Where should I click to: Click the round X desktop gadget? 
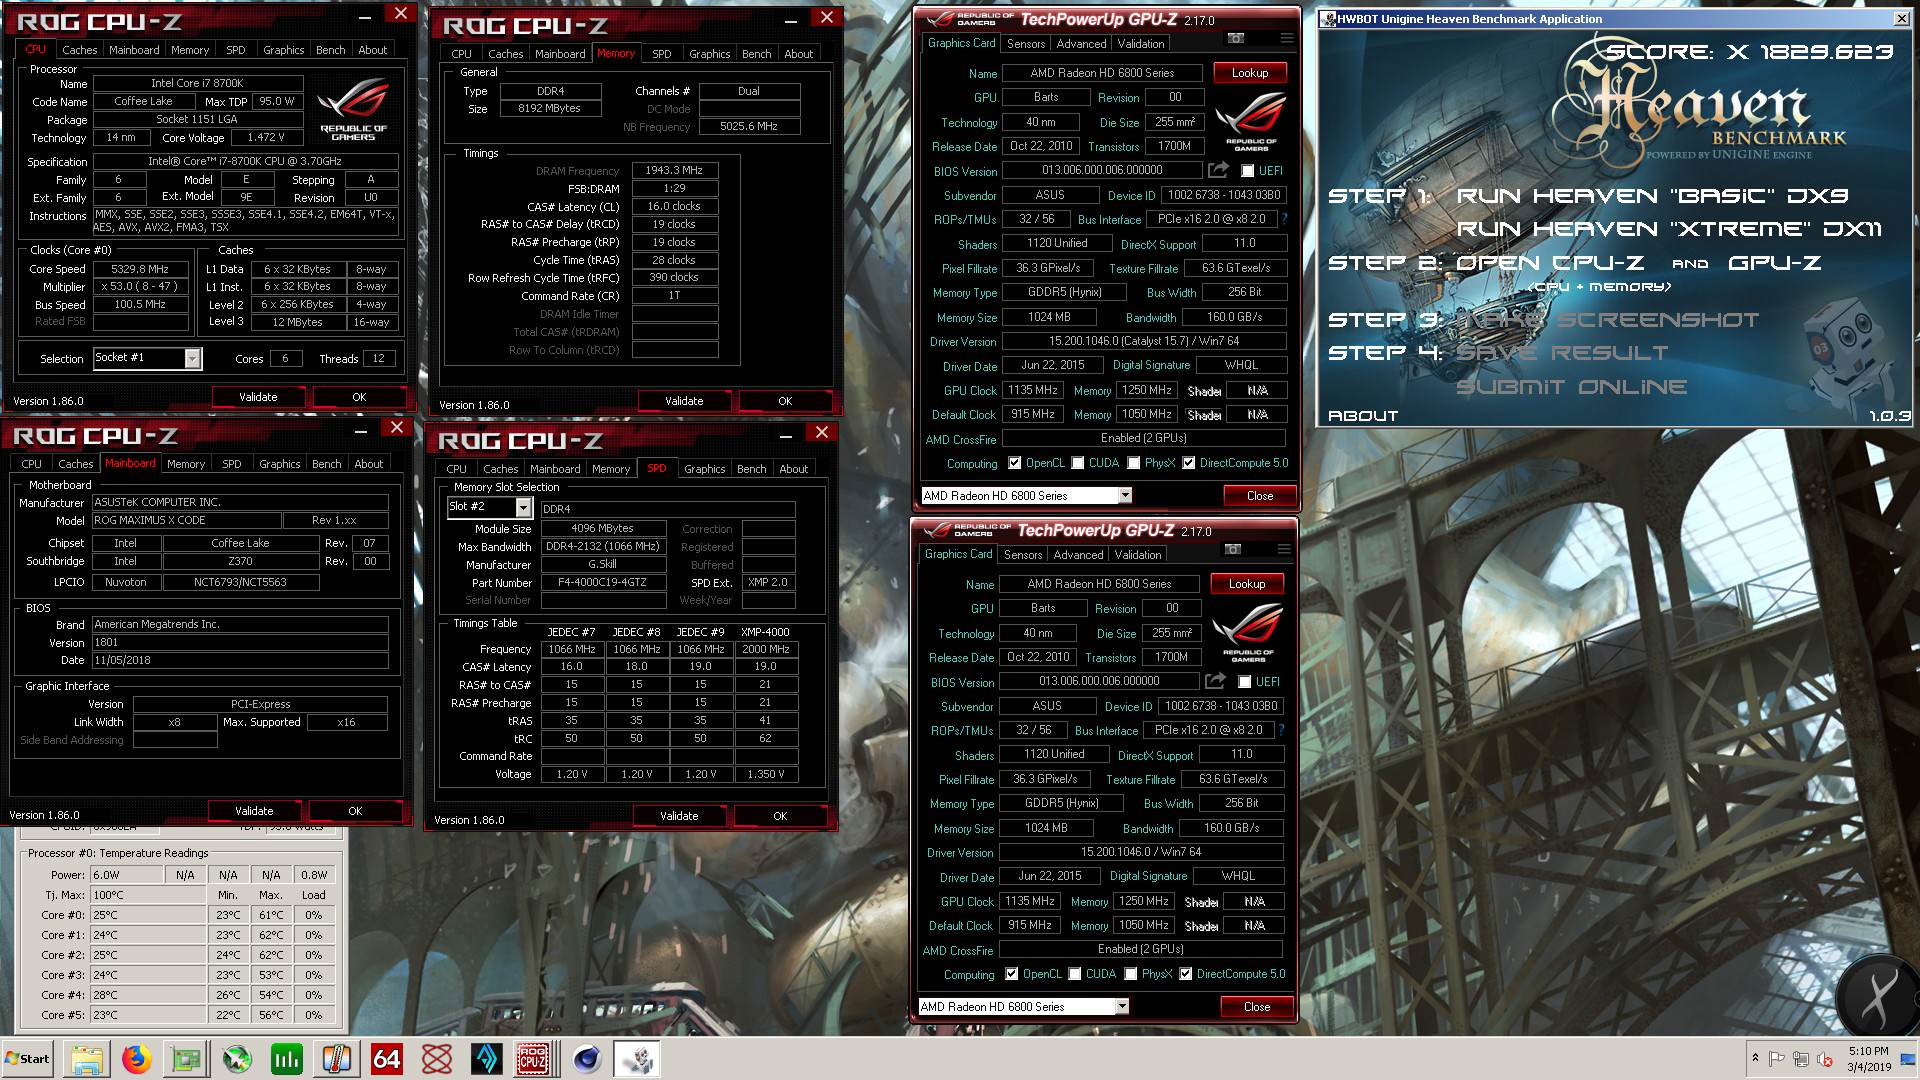(x=1876, y=998)
